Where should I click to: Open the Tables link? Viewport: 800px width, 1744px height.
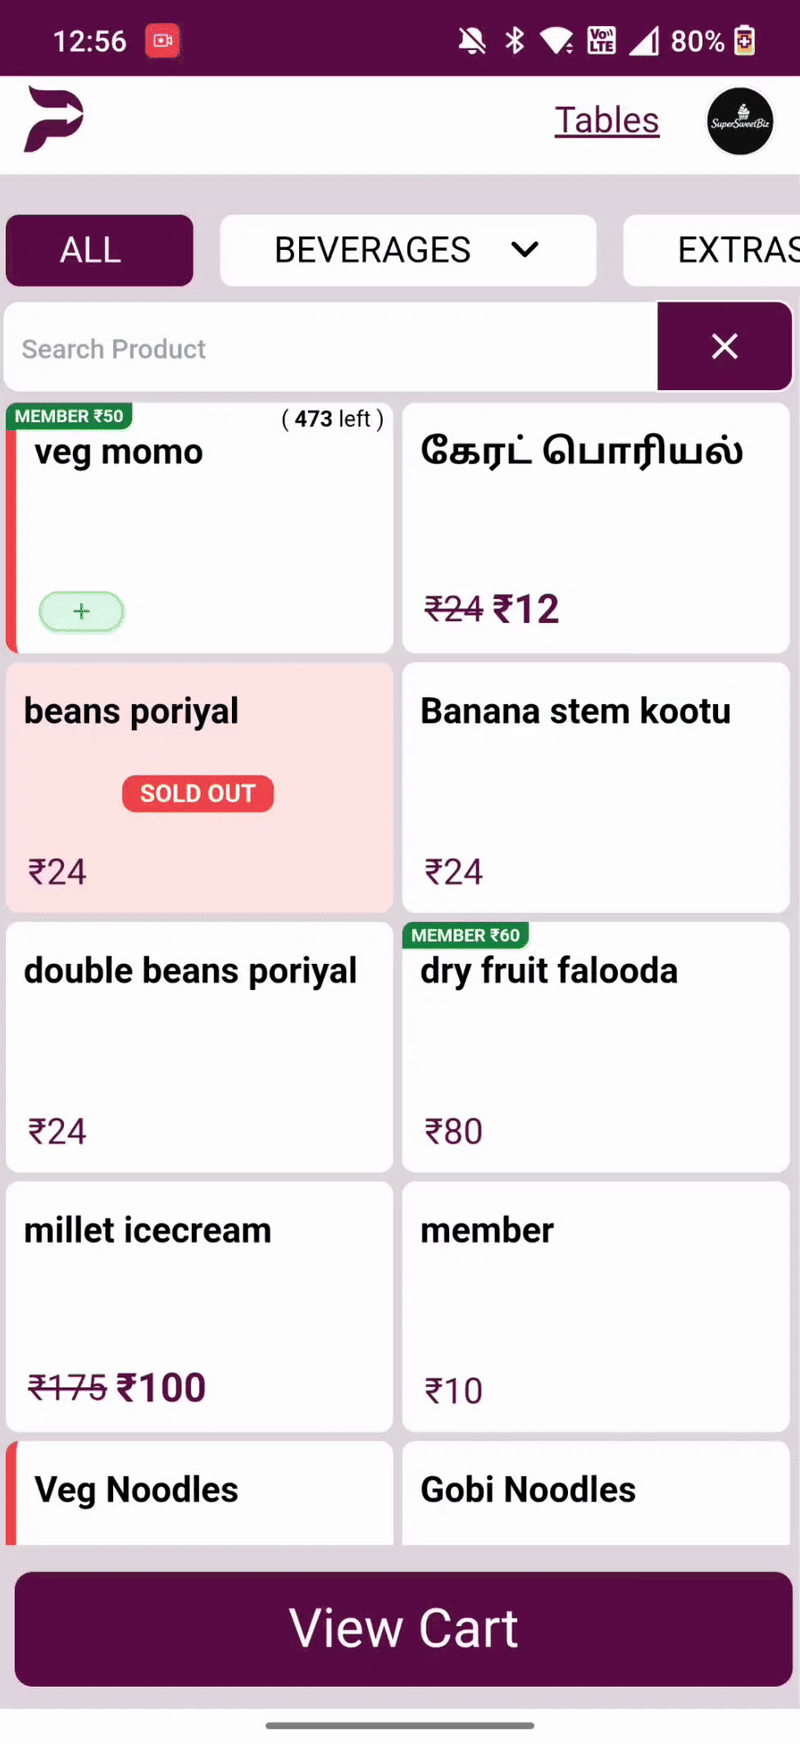coord(607,121)
